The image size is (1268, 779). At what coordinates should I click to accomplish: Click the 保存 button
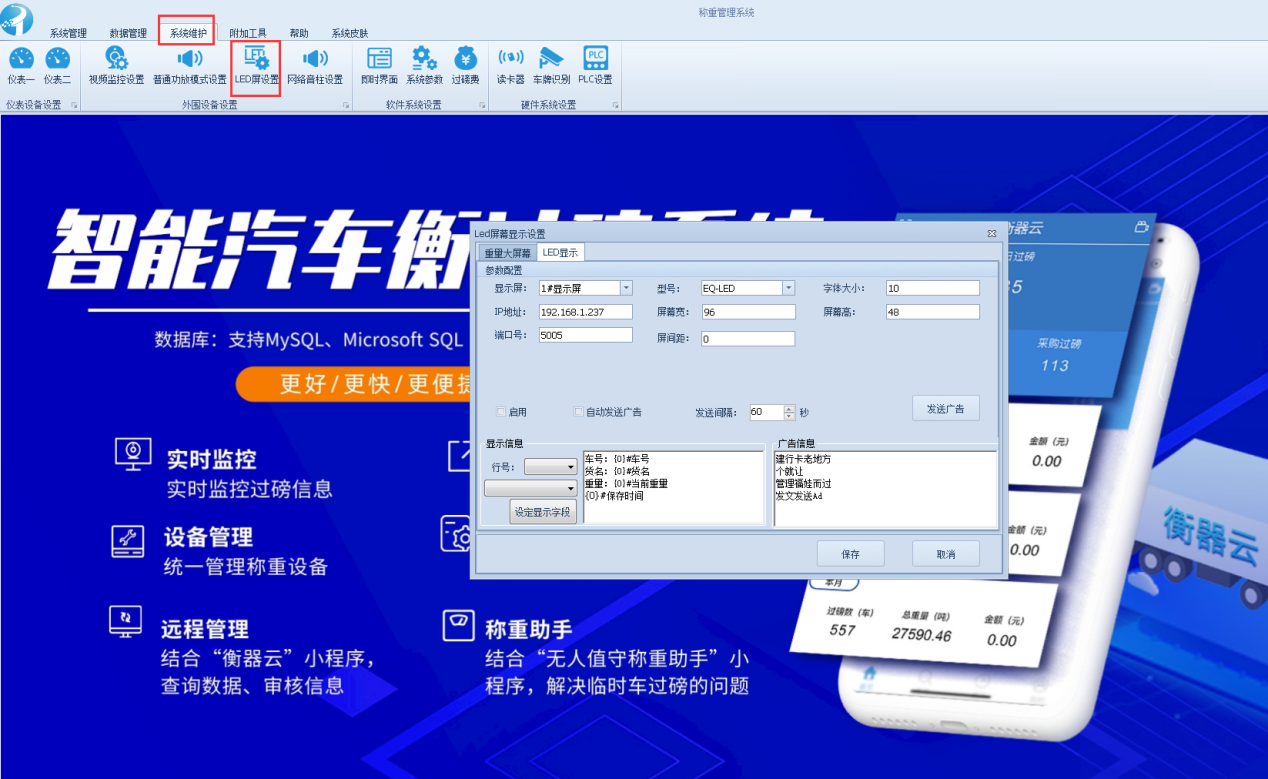point(850,554)
